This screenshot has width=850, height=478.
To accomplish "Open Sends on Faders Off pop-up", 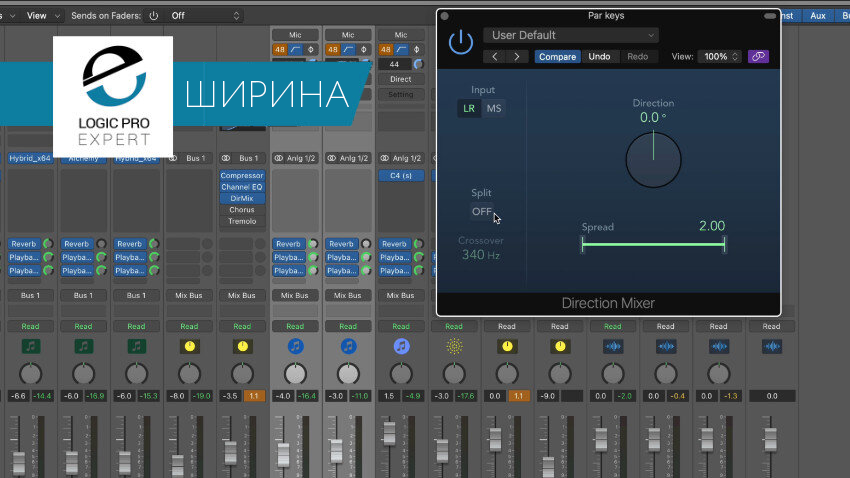I will coord(204,16).
